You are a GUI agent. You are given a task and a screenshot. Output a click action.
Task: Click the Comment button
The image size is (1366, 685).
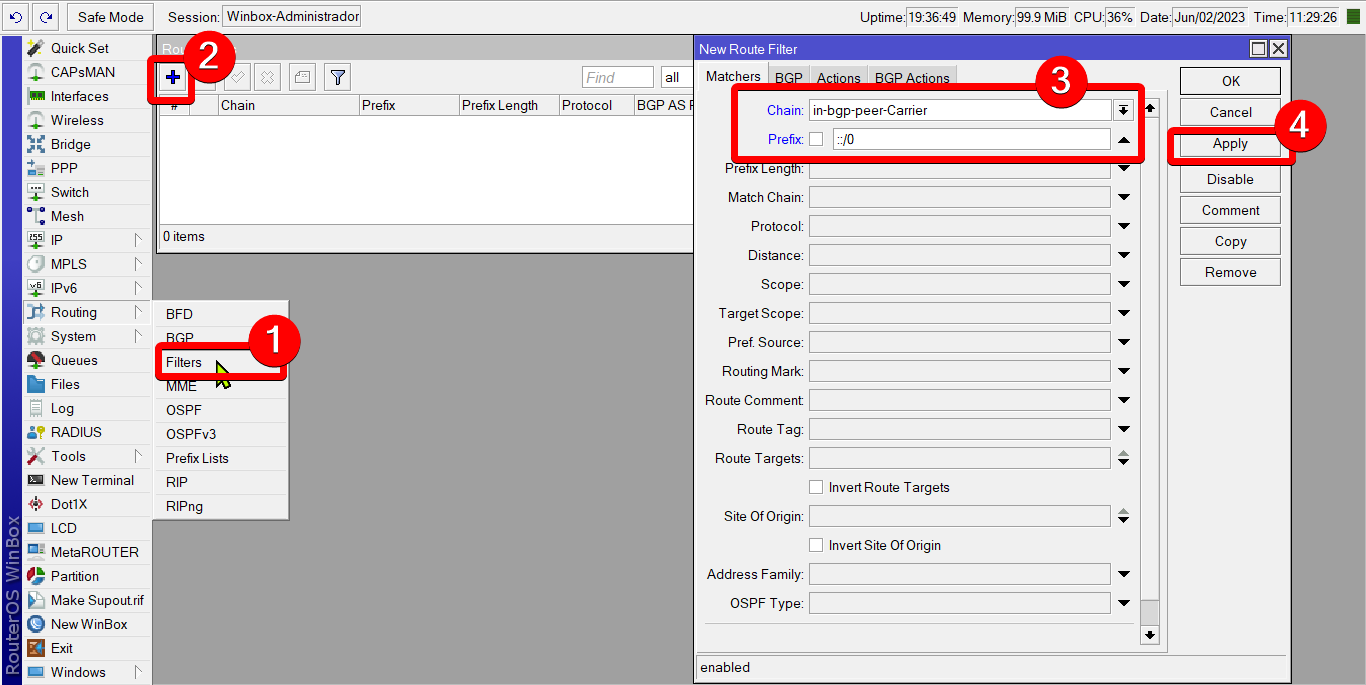coord(1230,210)
